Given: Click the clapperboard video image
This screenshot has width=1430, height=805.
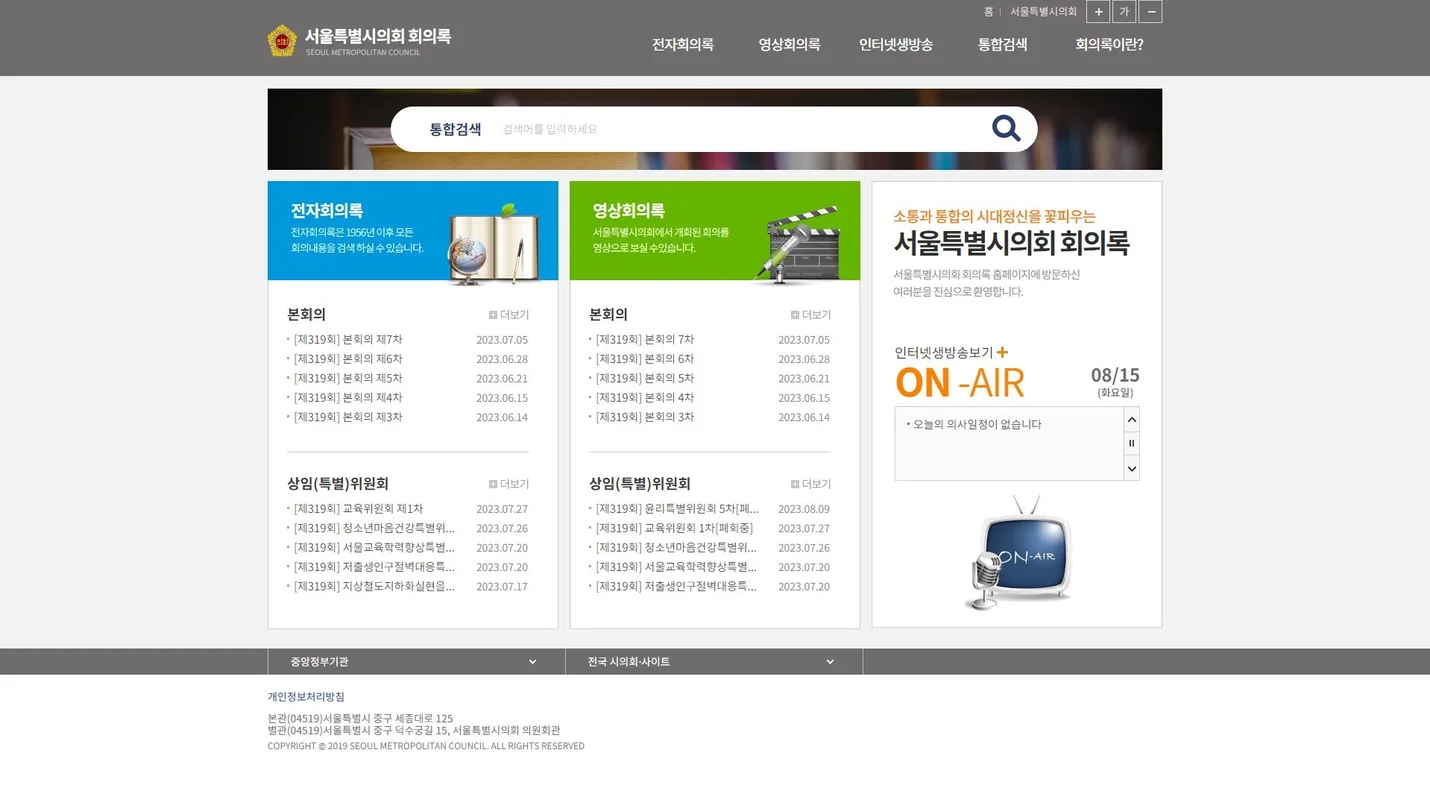Looking at the screenshot, I should [x=796, y=244].
